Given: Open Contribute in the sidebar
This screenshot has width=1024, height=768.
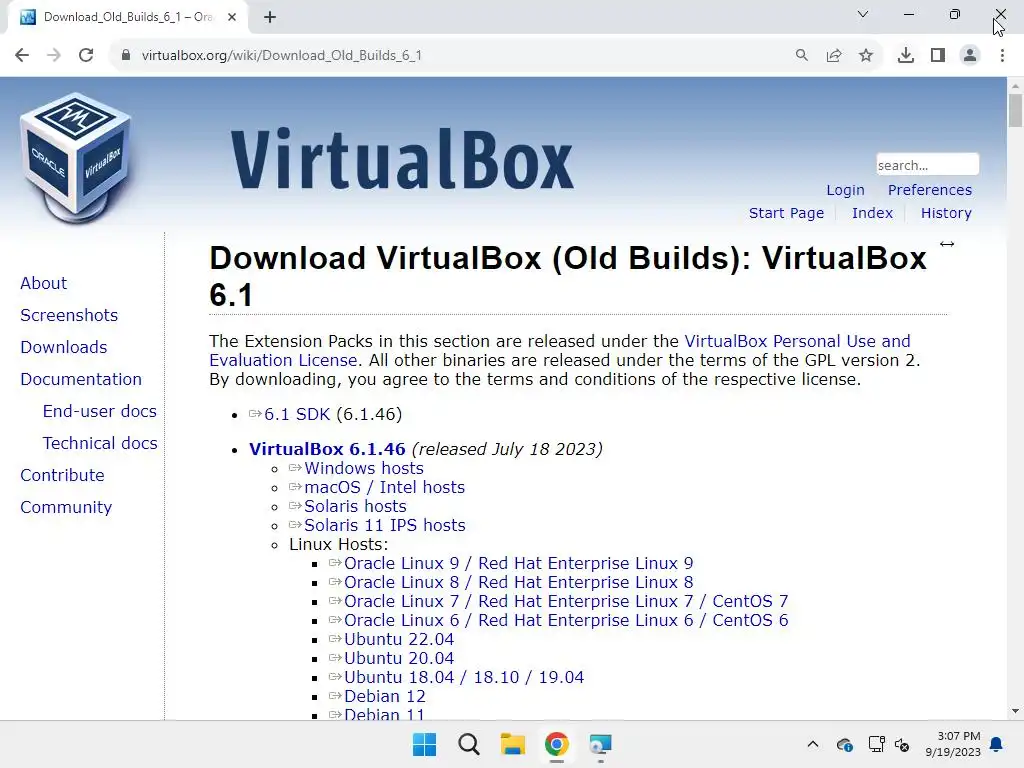Looking at the screenshot, I should point(62,475).
